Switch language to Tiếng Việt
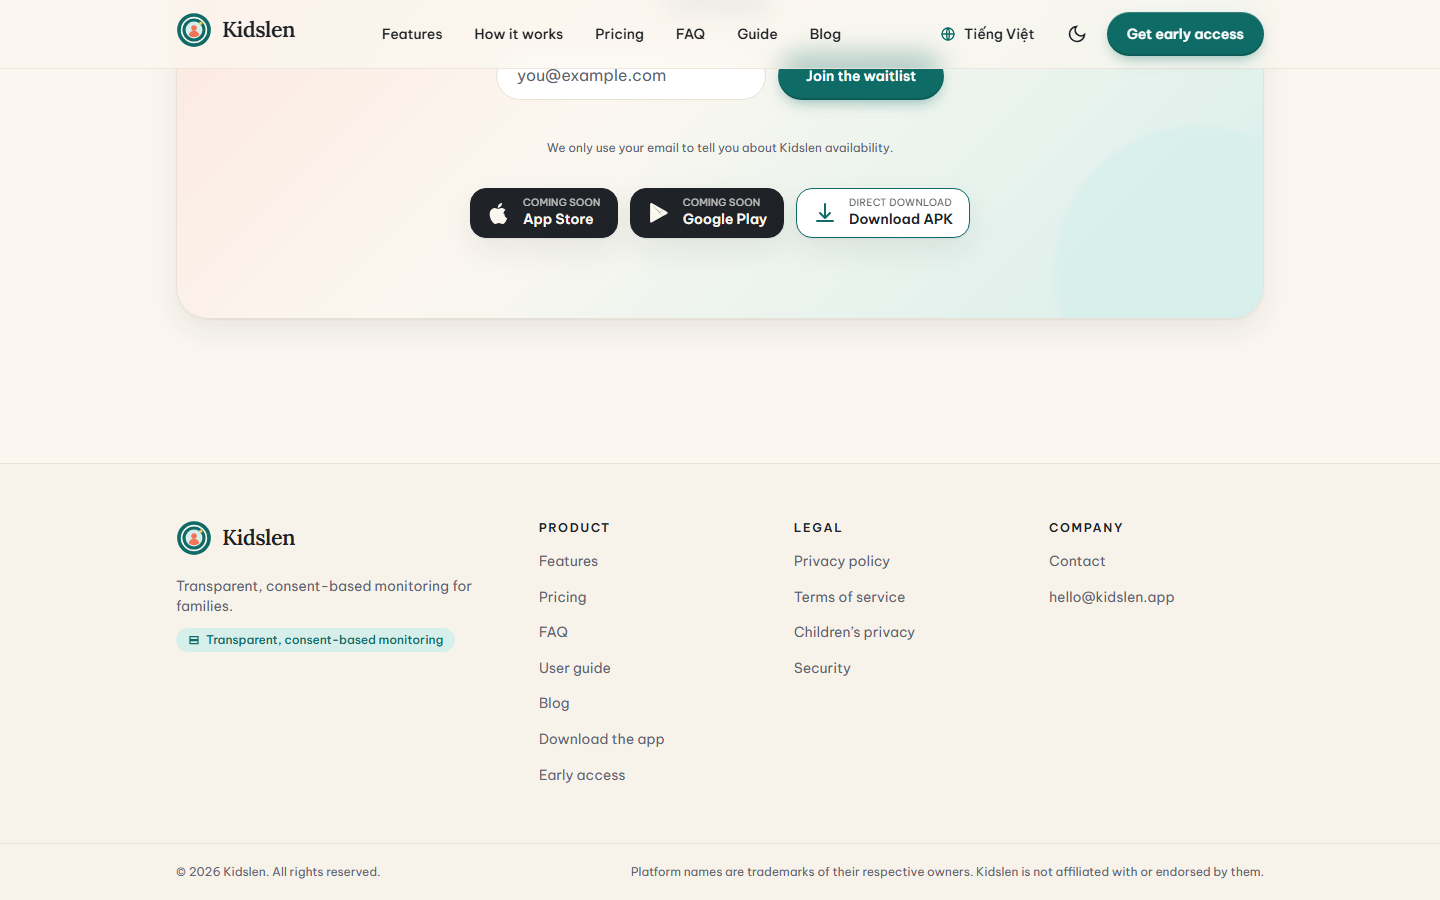This screenshot has width=1440, height=900. point(987,34)
